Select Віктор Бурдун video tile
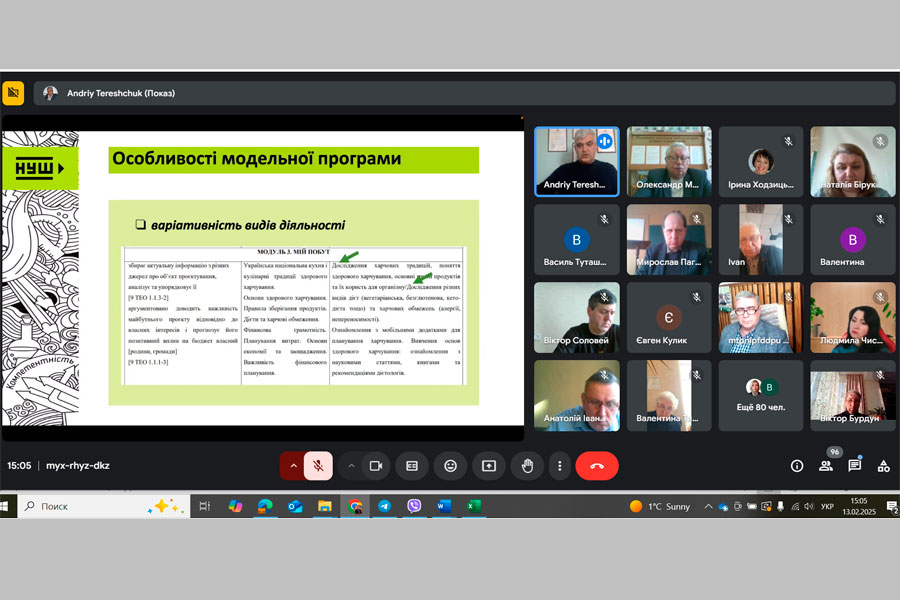The image size is (900, 600). tap(852, 396)
